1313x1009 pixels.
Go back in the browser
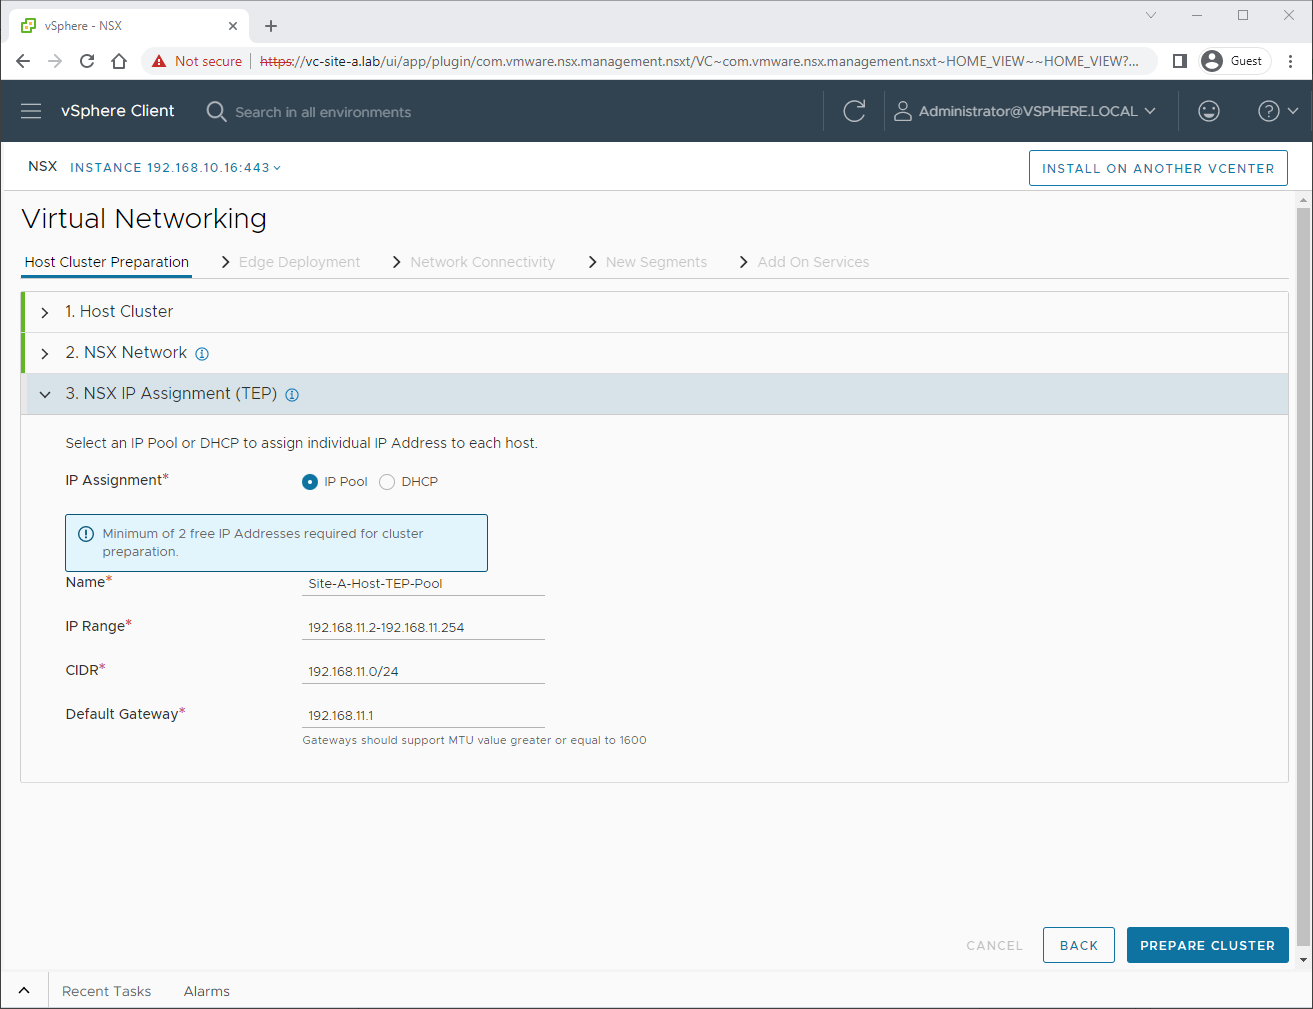pos(23,61)
